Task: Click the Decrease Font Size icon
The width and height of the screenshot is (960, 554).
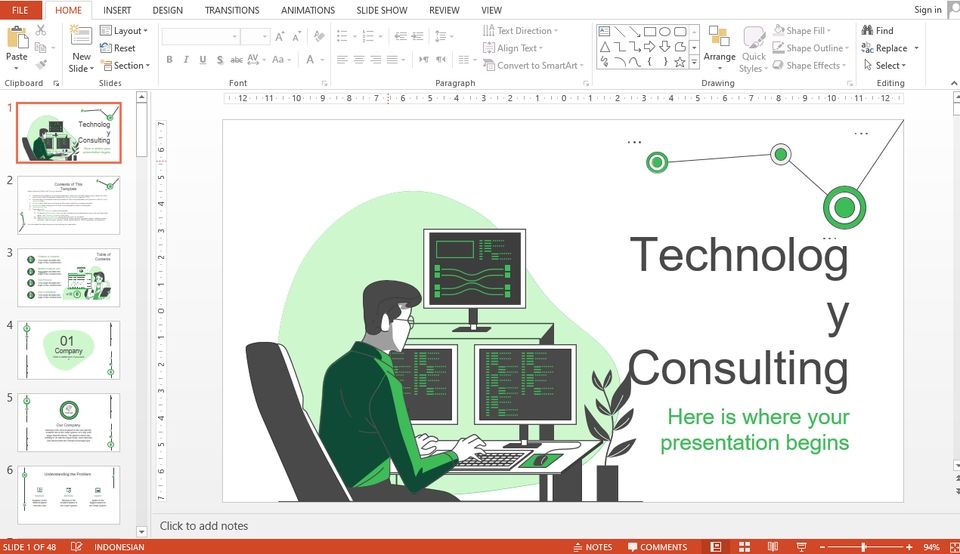Action: point(296,37)
